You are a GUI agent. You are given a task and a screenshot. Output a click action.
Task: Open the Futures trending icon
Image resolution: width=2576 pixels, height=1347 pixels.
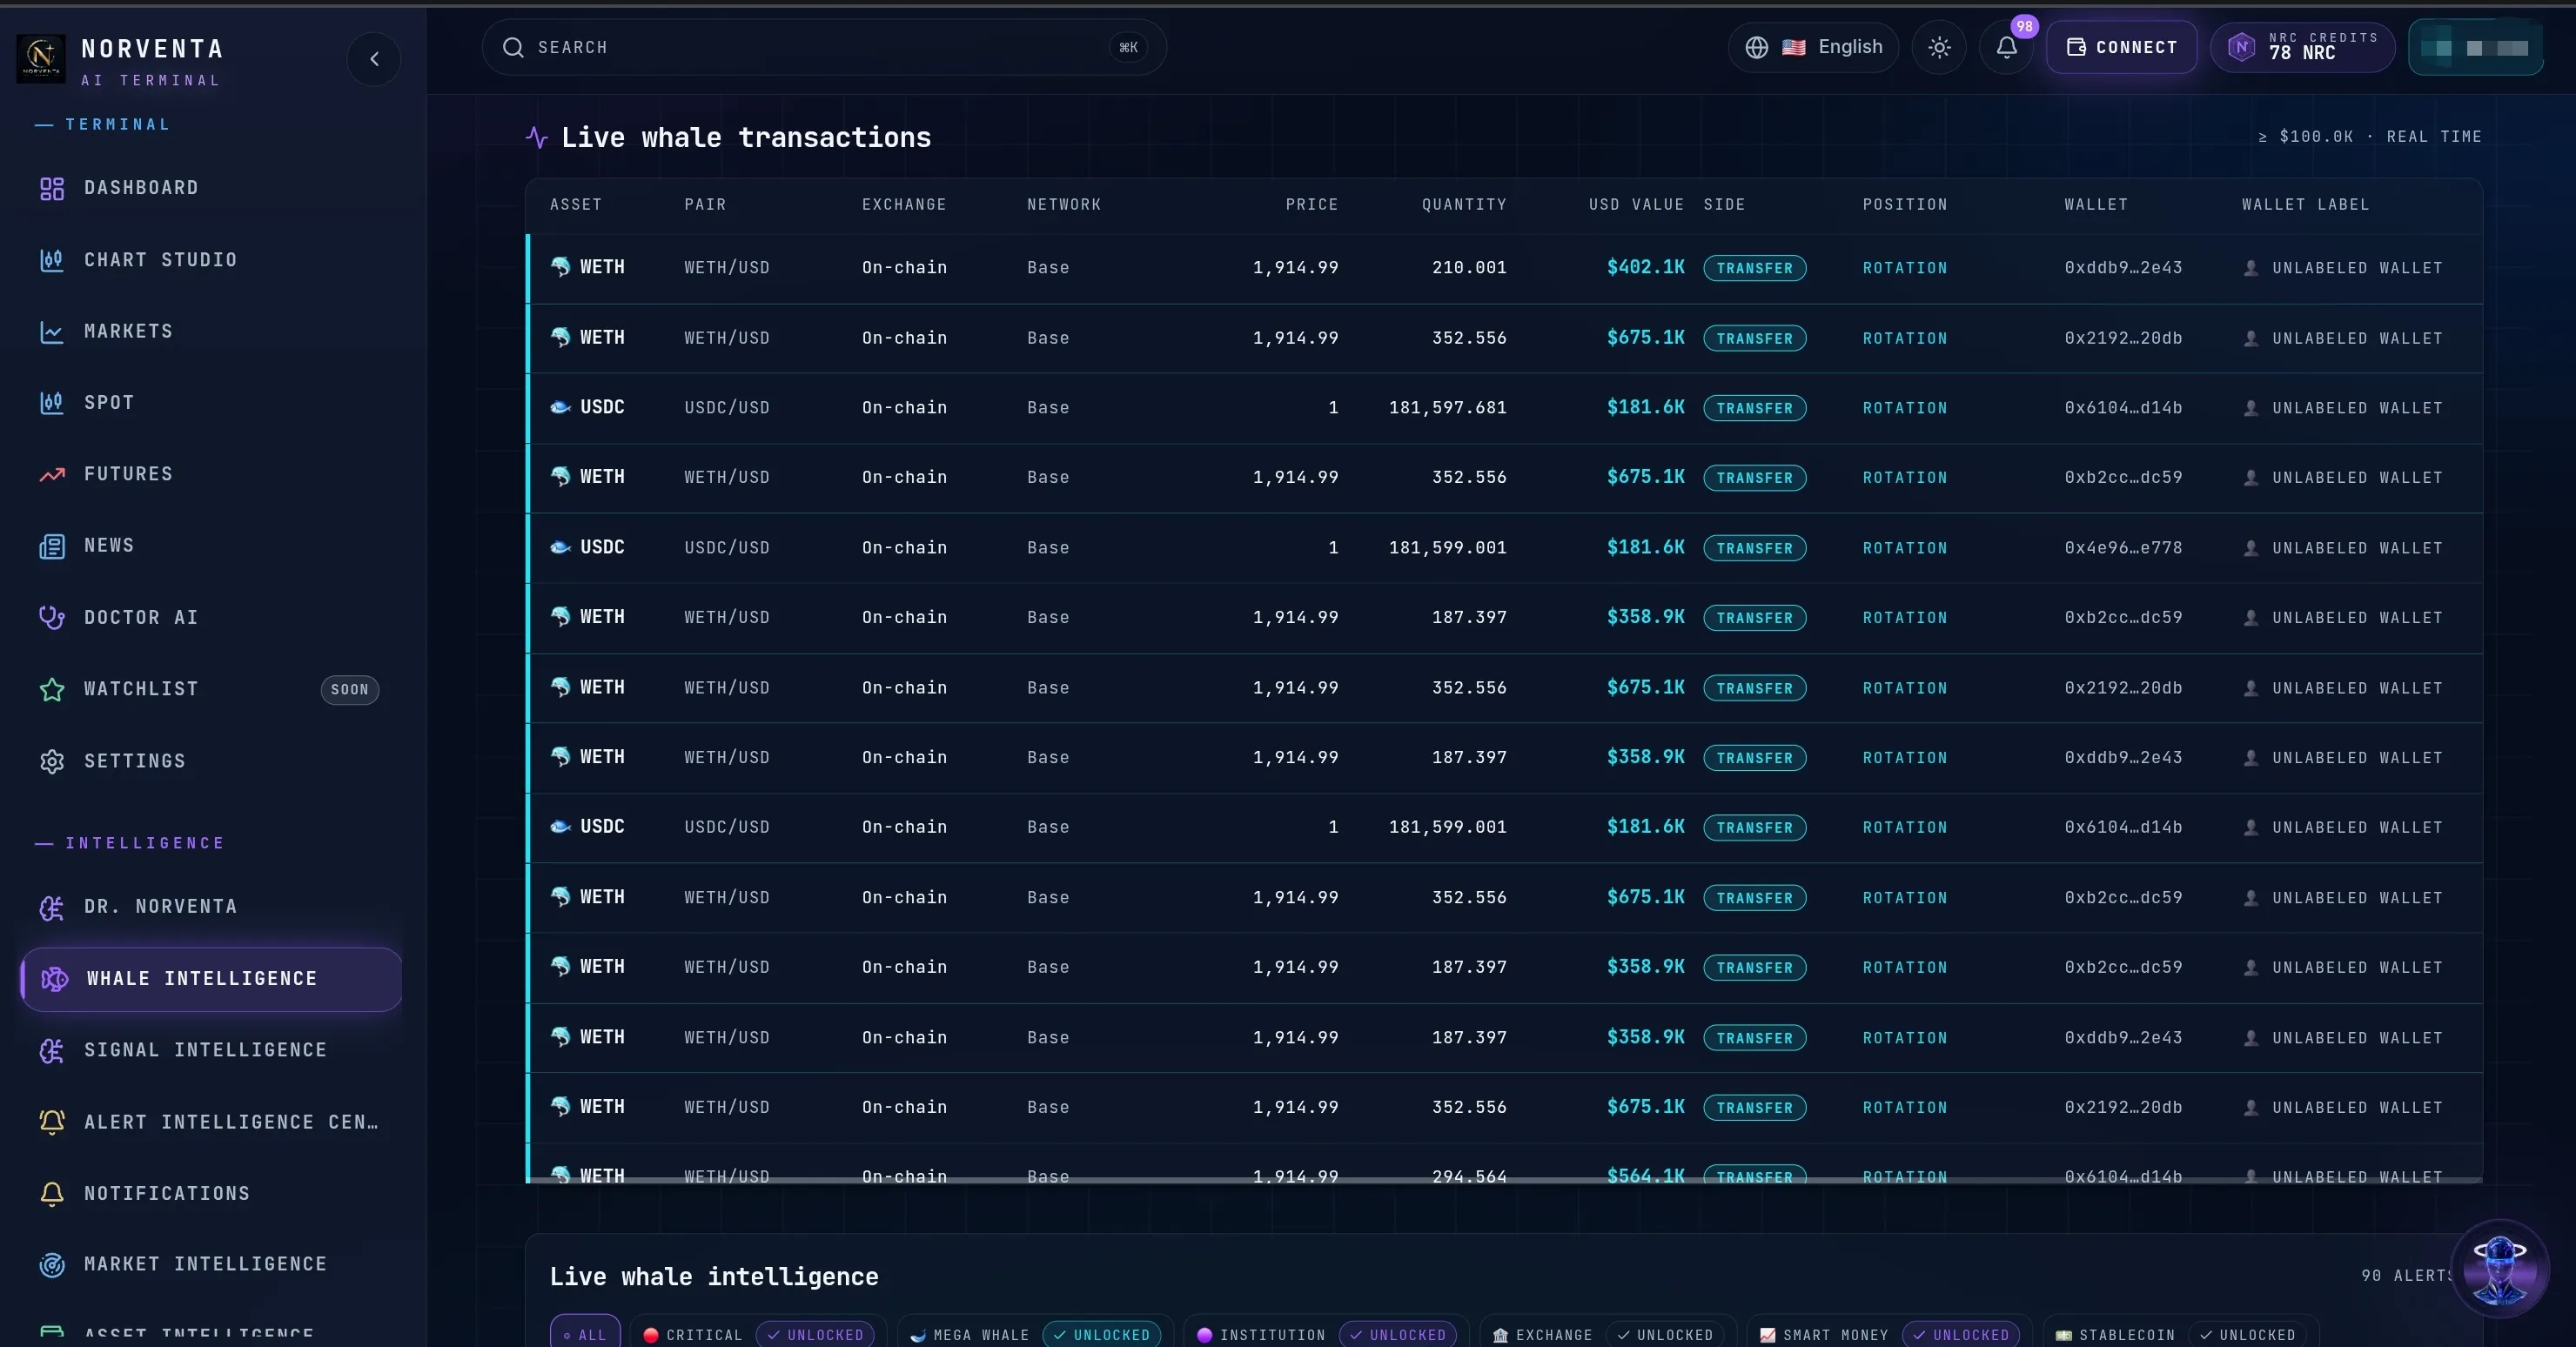[51, 475]
